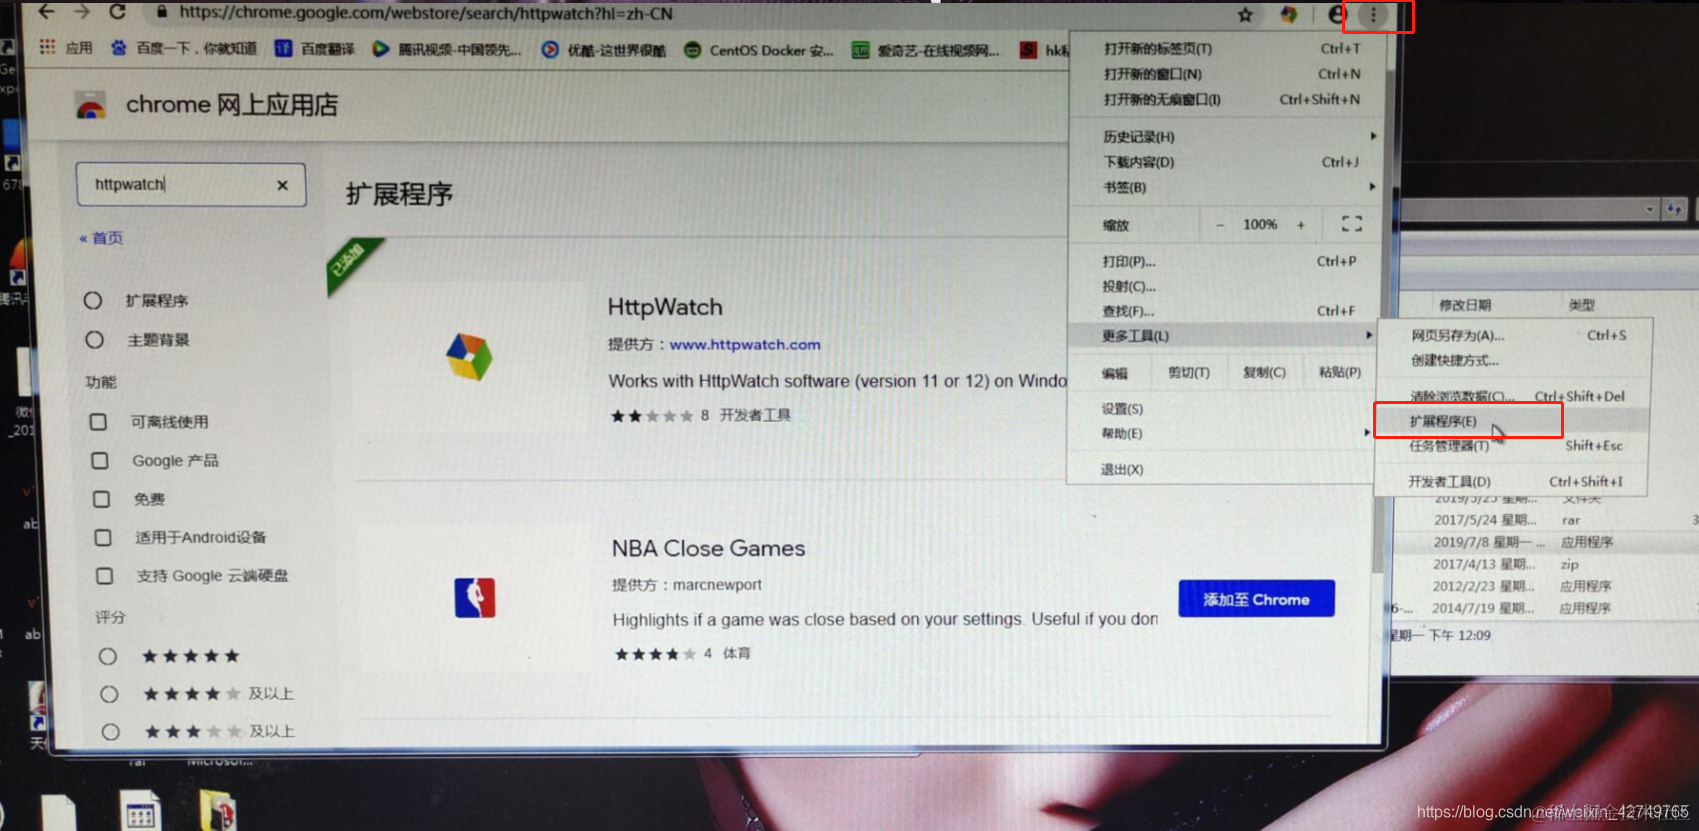
Task: Open the 腾讯视频 bookmark
Action: click(446, 49)
